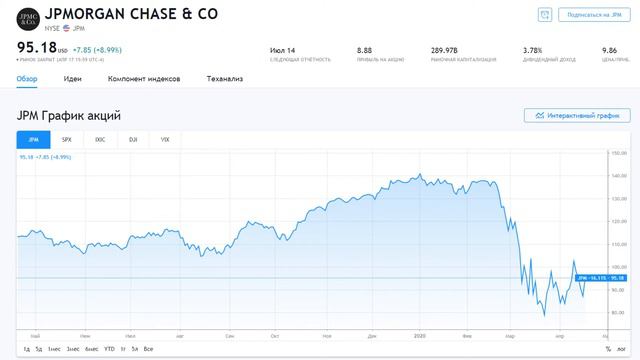Click the 3.78% dividend yield value
The width and height of the screenshot is (640, 360).
(x=533, y=50)
